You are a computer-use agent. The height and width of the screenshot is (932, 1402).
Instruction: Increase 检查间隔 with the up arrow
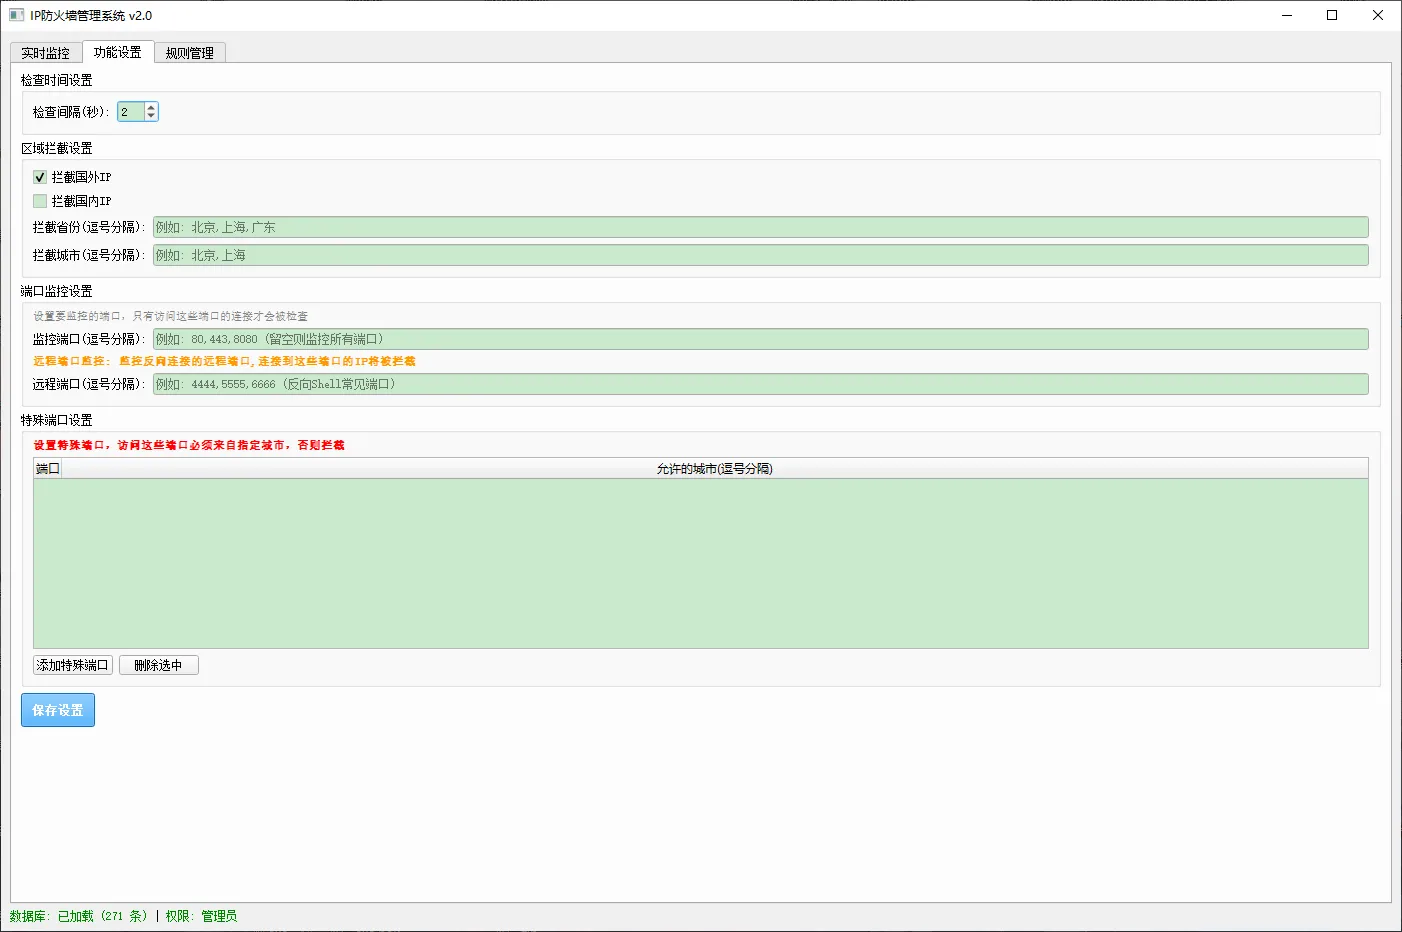point(151,108)
